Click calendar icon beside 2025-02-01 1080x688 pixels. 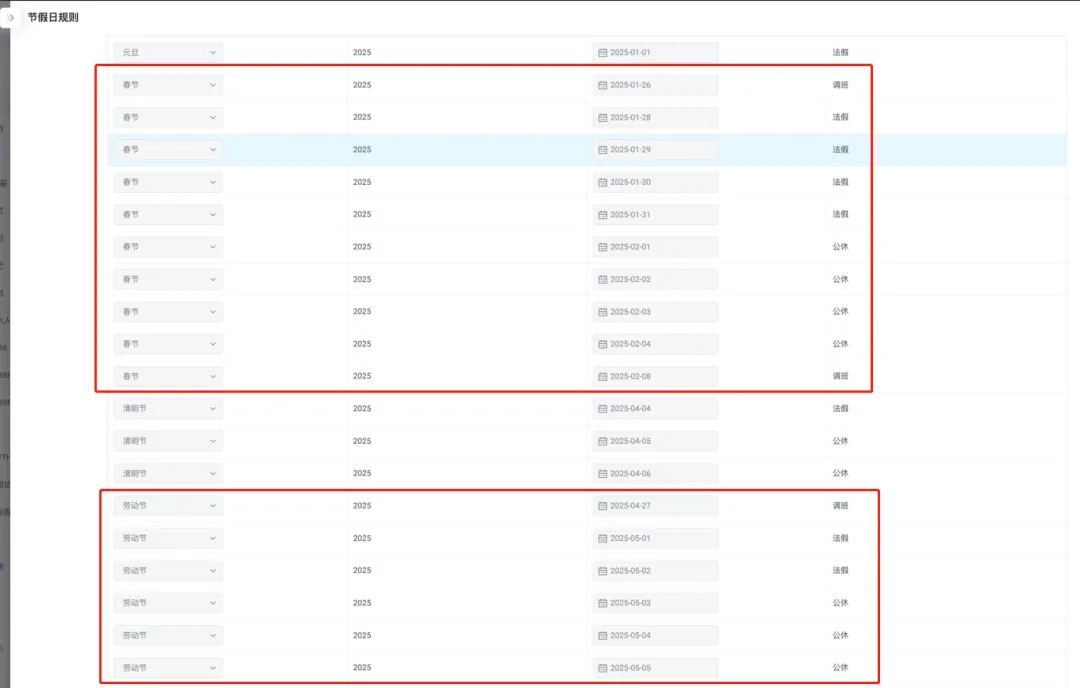click(x=602, y=247)
